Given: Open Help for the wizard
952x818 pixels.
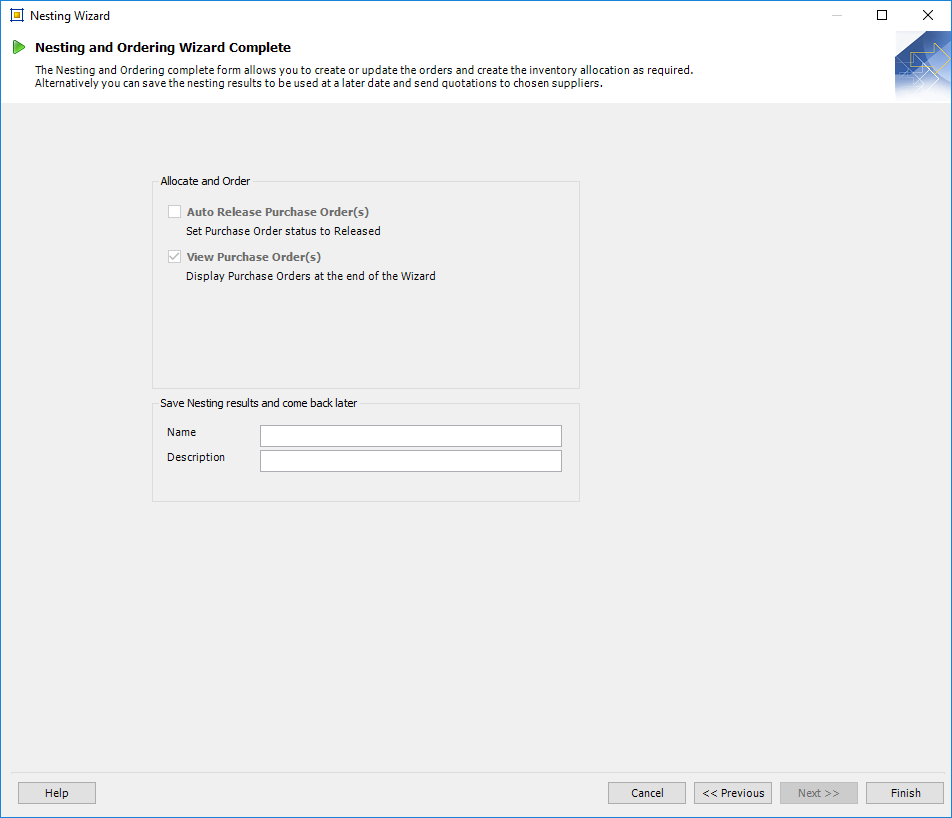Looking at the screenshot, I should point(57,793).
